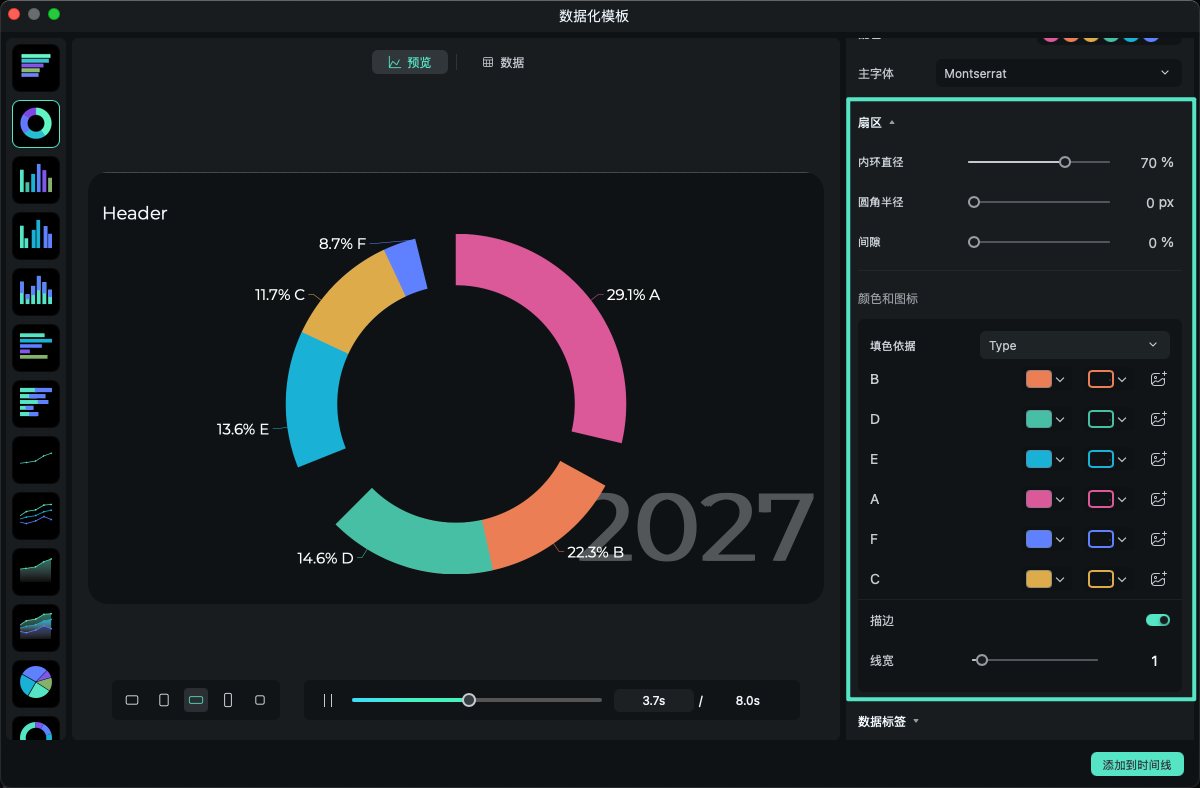Open the pink color swatch for series A
This screenshot has height=788, width=1200.
click(1040, 498)
